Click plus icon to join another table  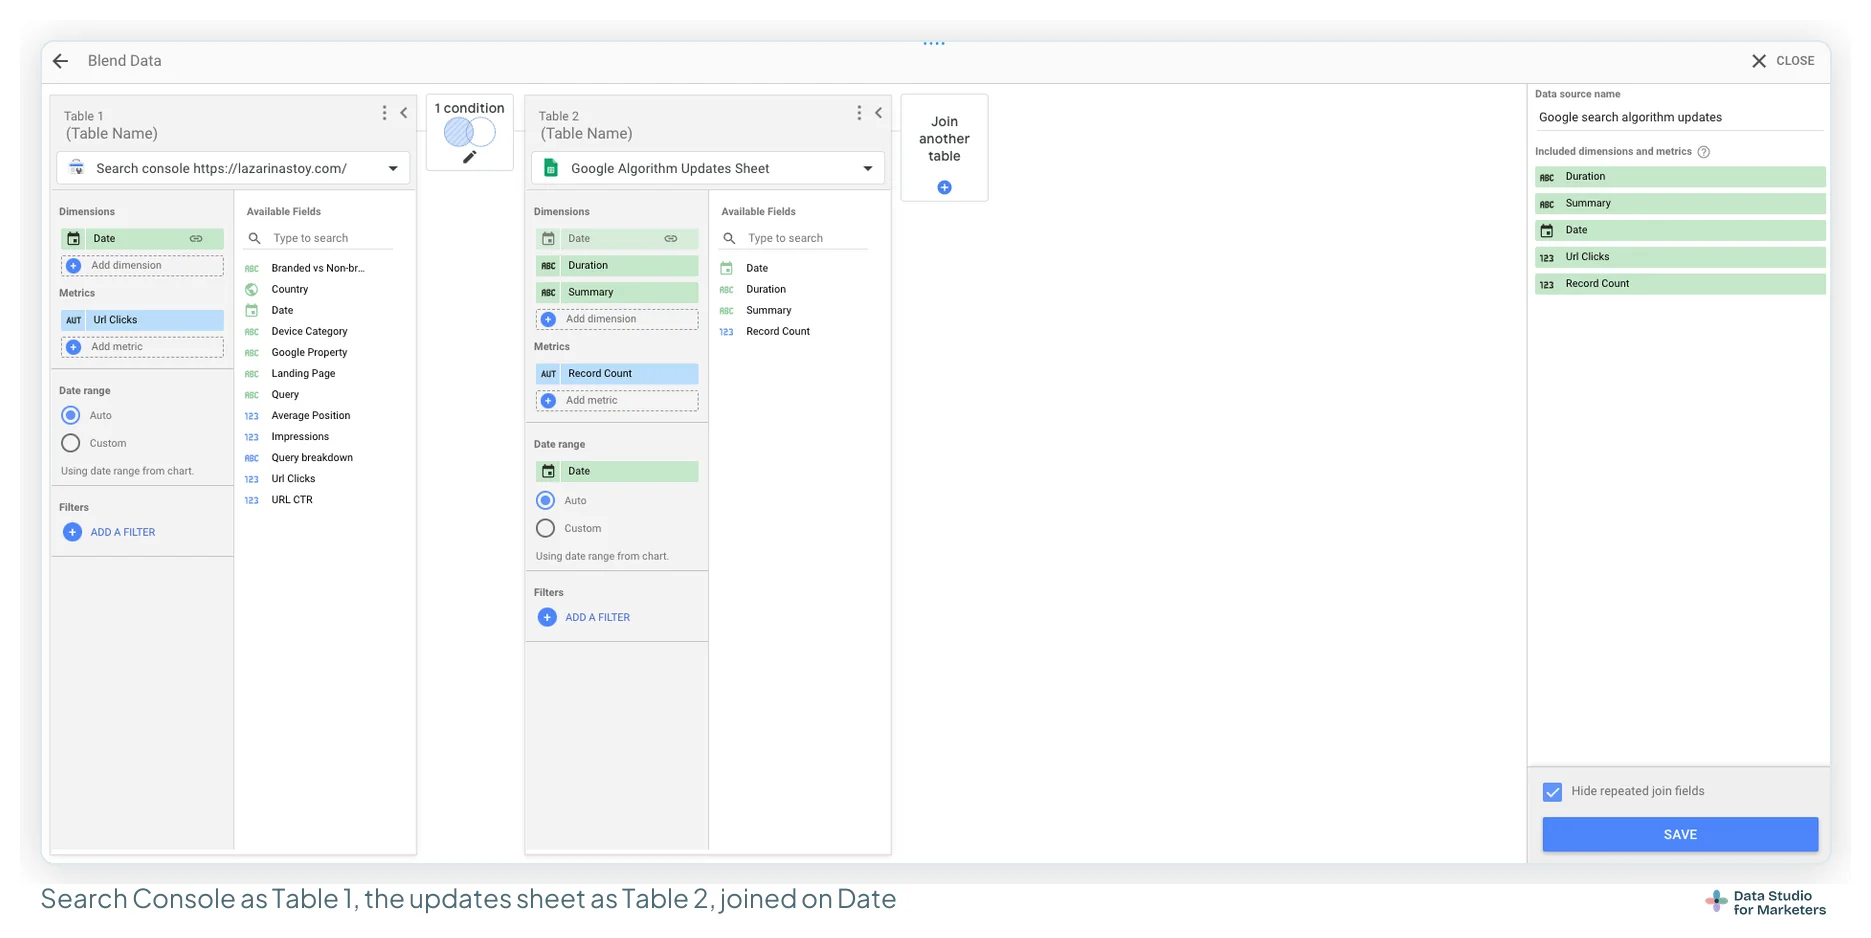(944, 187)
